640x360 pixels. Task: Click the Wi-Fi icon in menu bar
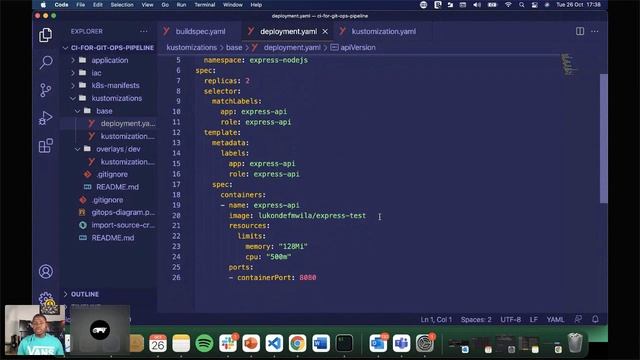508,5
